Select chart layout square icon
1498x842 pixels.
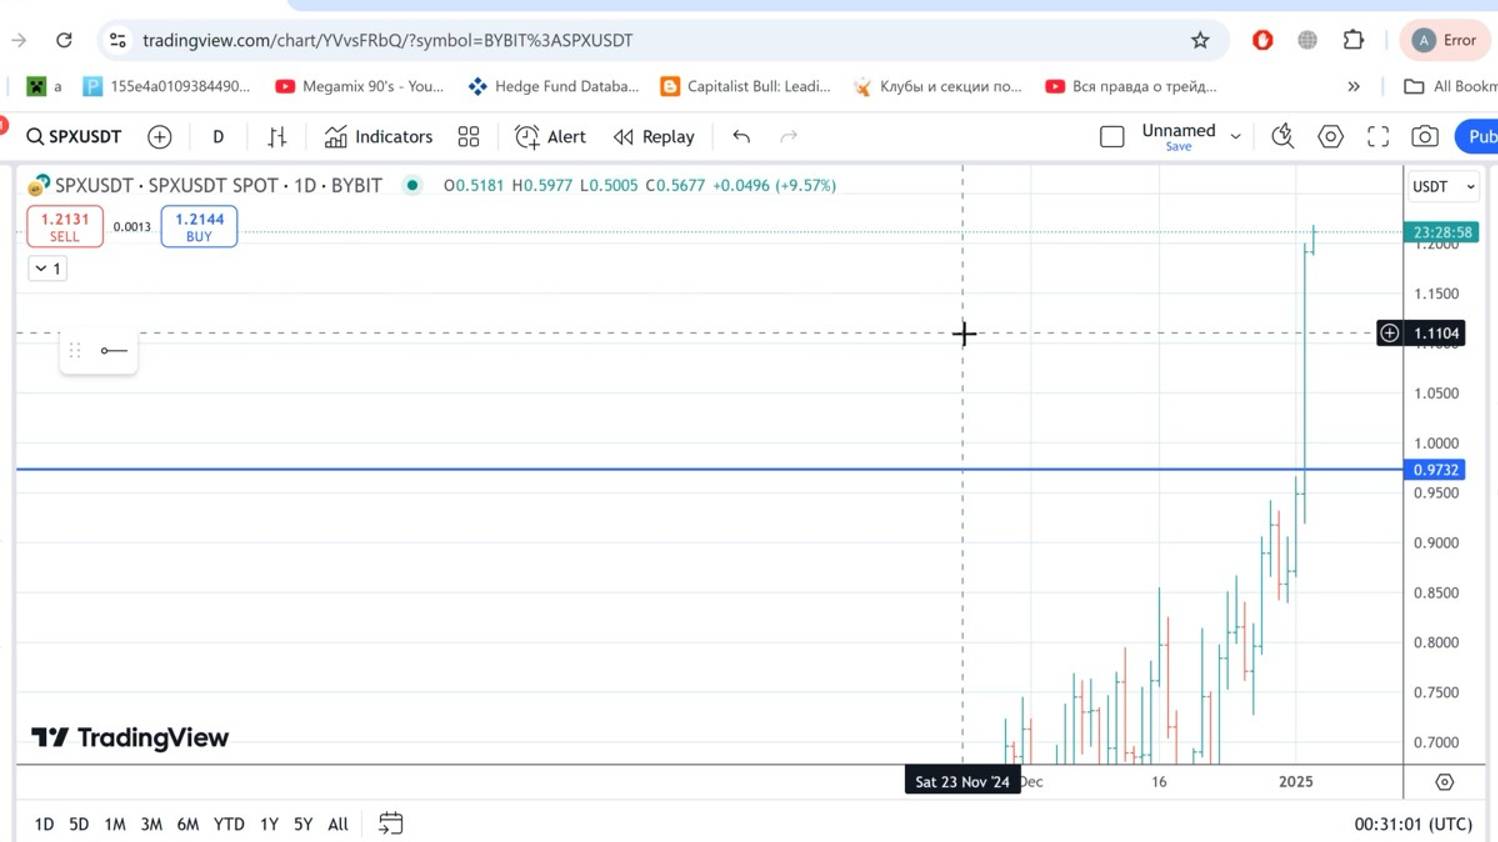click(1112, 137)
